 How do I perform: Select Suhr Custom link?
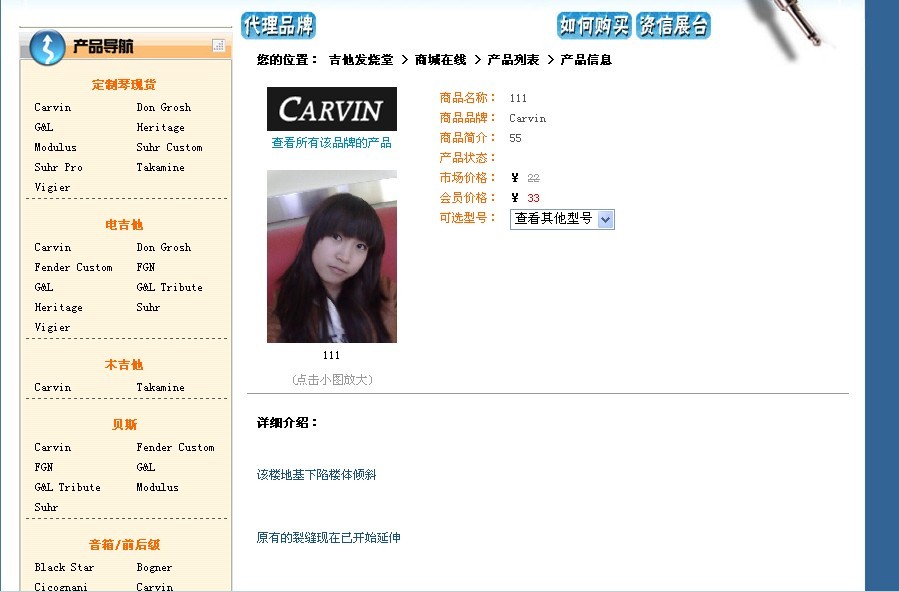pos(169,147)
